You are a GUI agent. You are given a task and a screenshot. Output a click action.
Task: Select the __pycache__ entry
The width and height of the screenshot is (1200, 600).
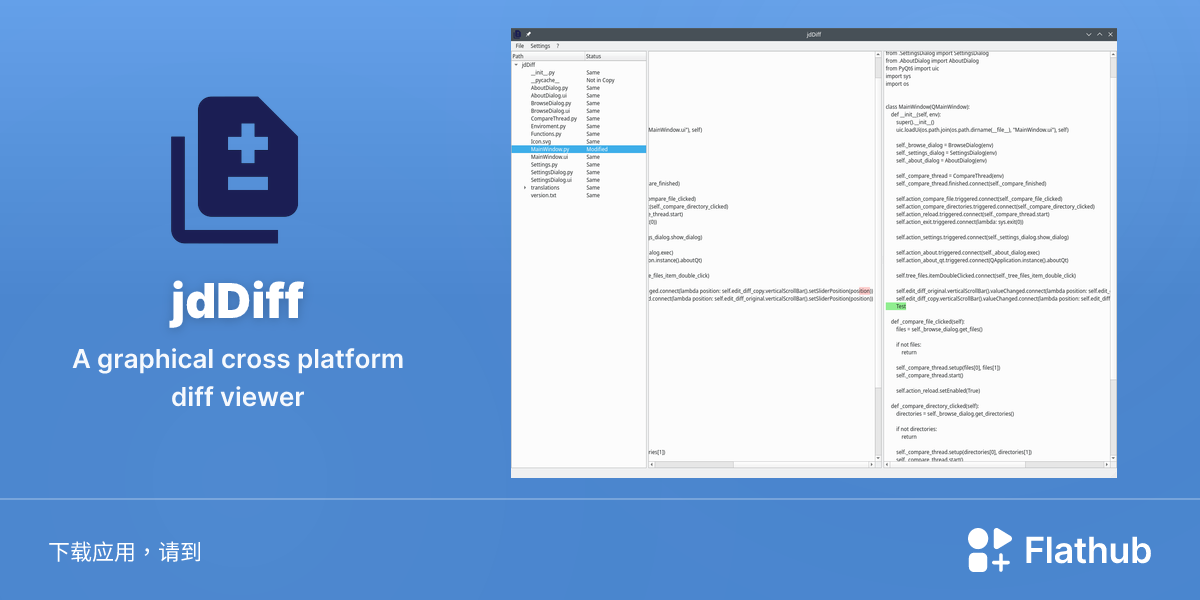(x=545, y=80)
